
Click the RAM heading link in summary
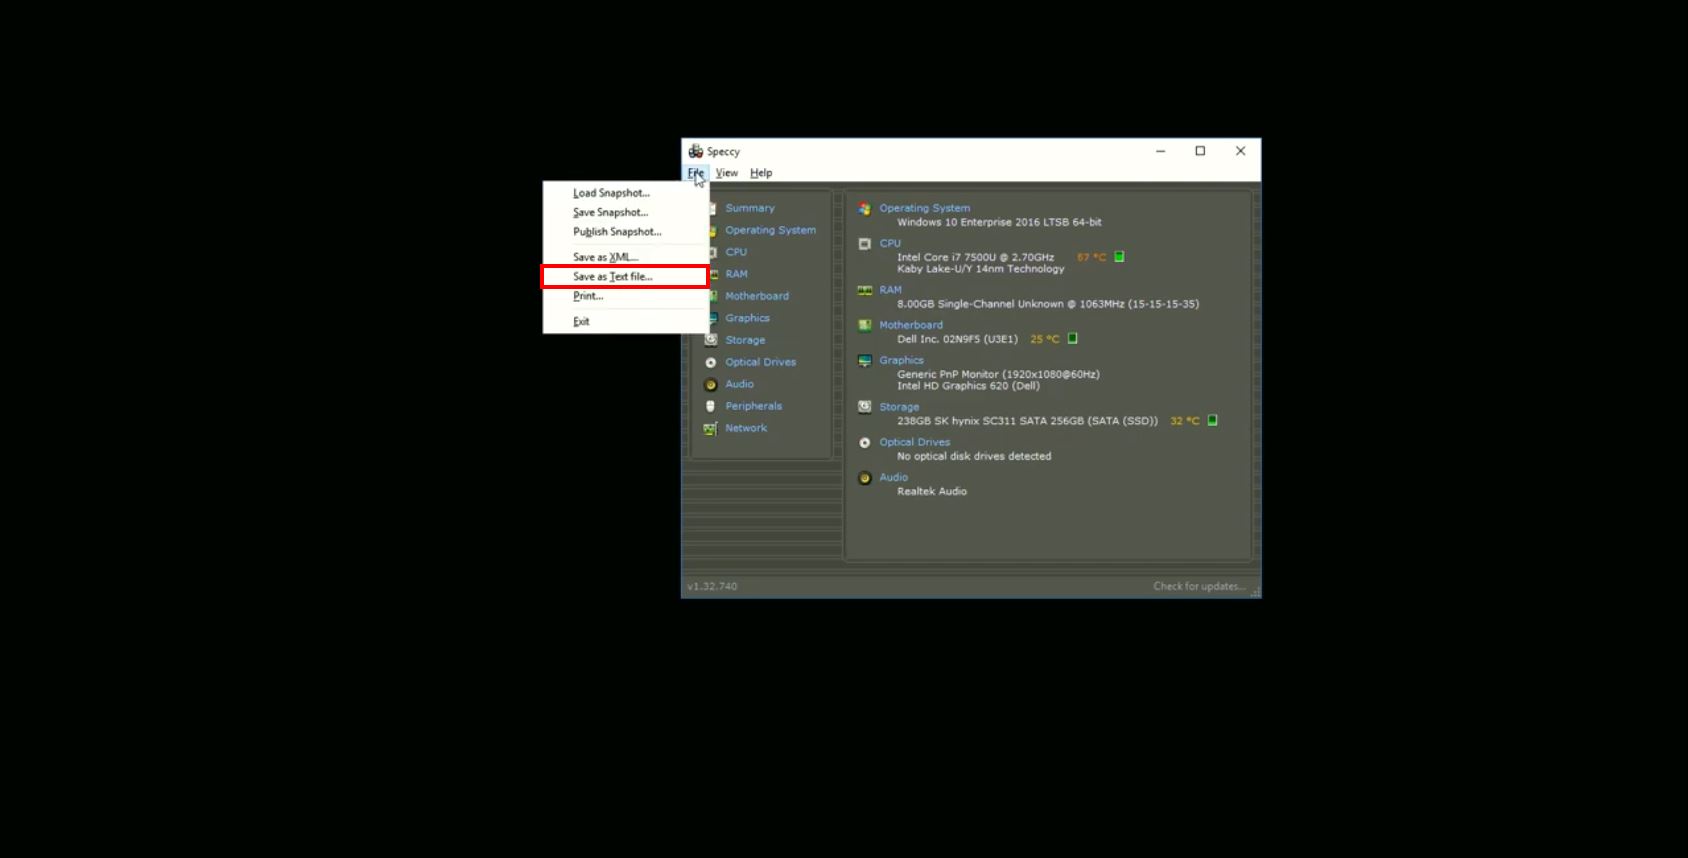[x=891, y=290]
